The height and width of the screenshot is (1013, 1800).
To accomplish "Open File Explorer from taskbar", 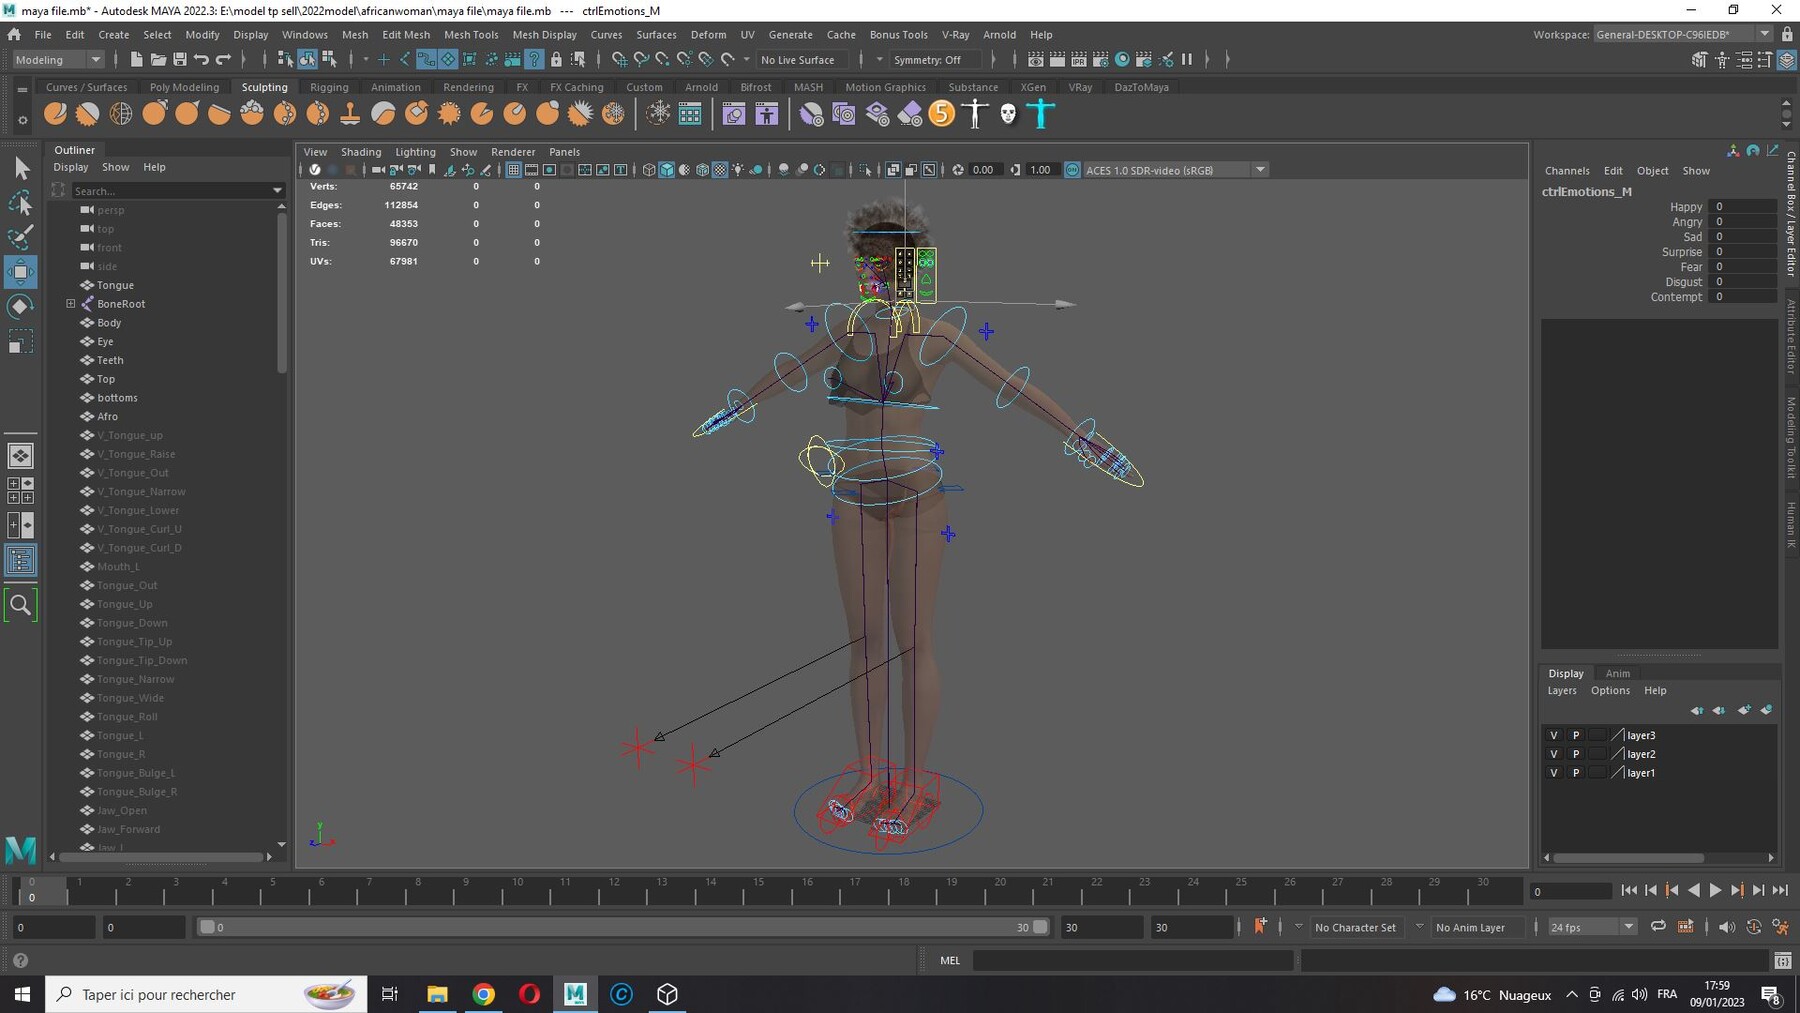I will coord(437,994).
